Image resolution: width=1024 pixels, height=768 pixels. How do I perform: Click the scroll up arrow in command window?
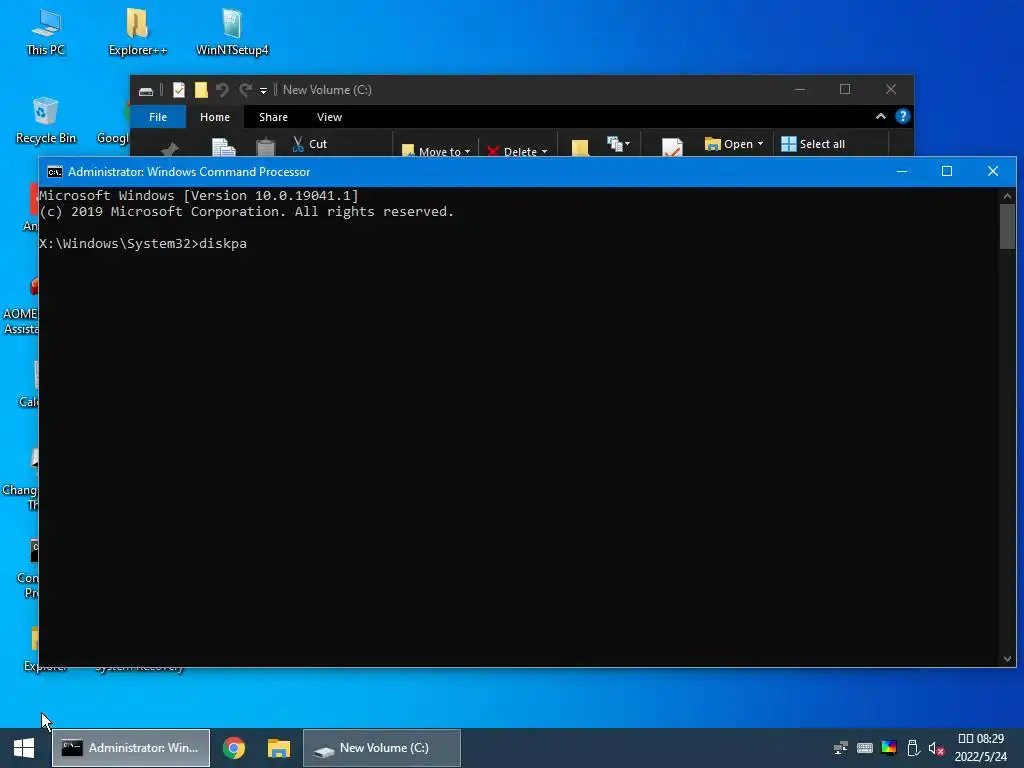[1007, 196]
